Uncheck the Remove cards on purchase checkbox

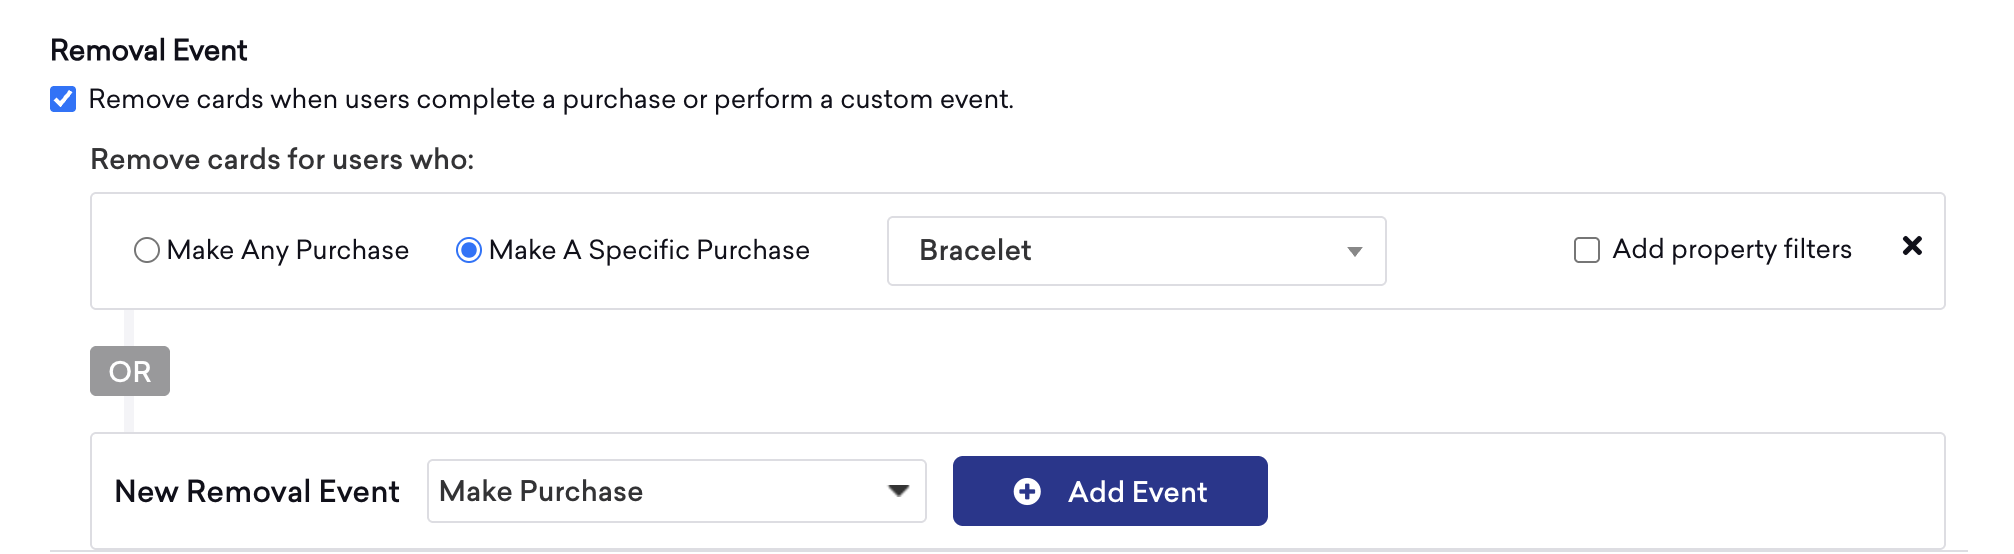(63, 99)
